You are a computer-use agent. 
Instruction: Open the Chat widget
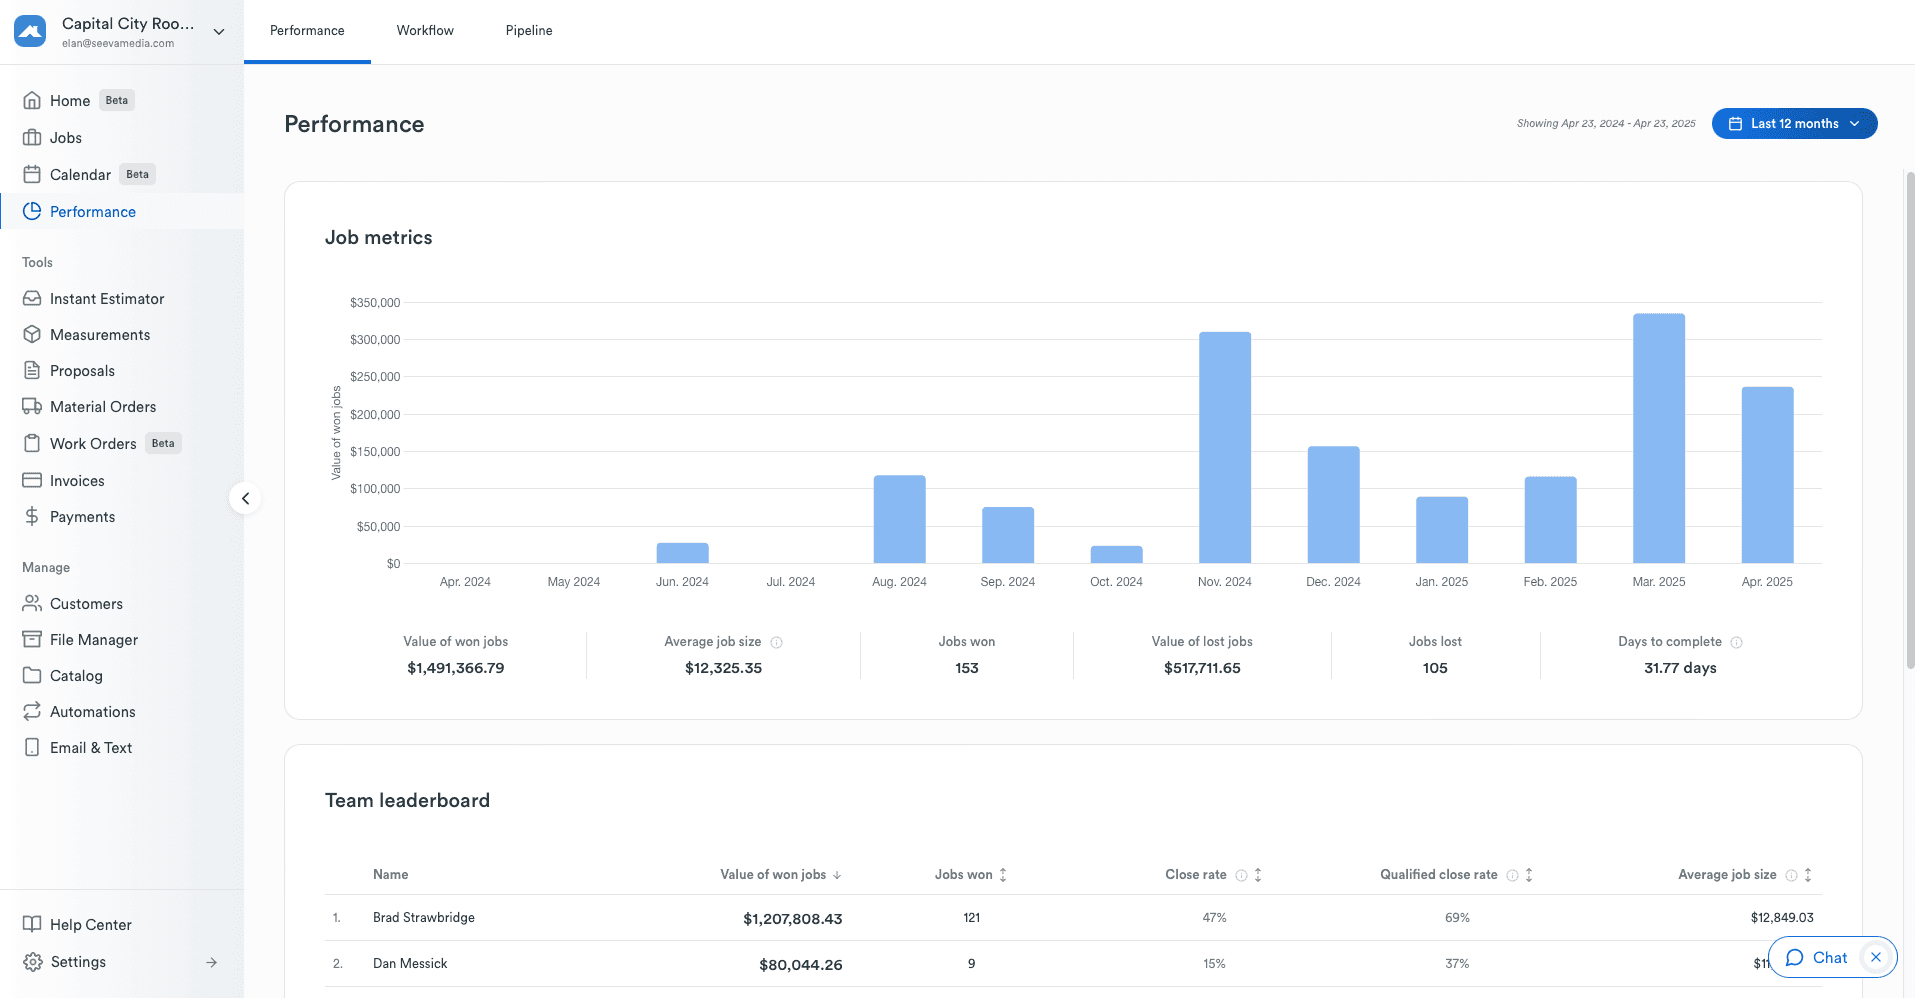tap(1817, 957)
